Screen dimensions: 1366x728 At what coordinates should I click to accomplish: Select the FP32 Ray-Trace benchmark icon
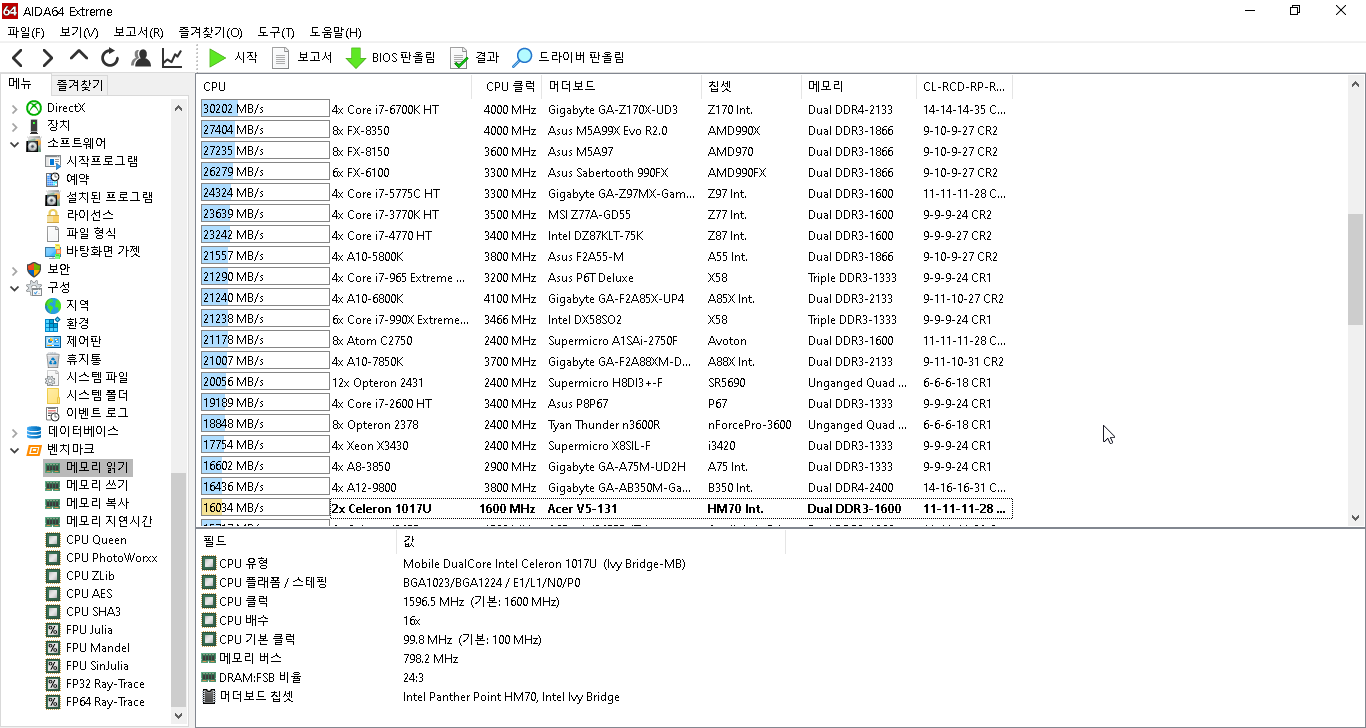pos(53,684)
